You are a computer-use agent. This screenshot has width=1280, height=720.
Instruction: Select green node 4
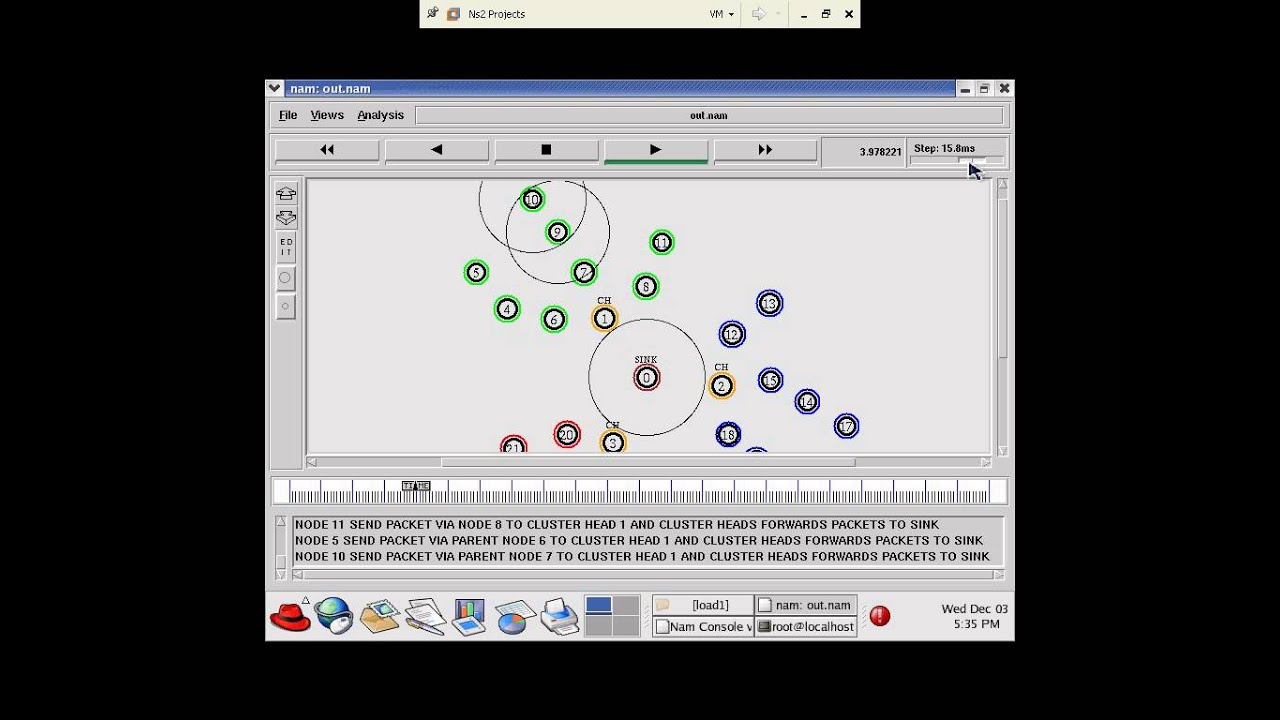coord(507,309)
